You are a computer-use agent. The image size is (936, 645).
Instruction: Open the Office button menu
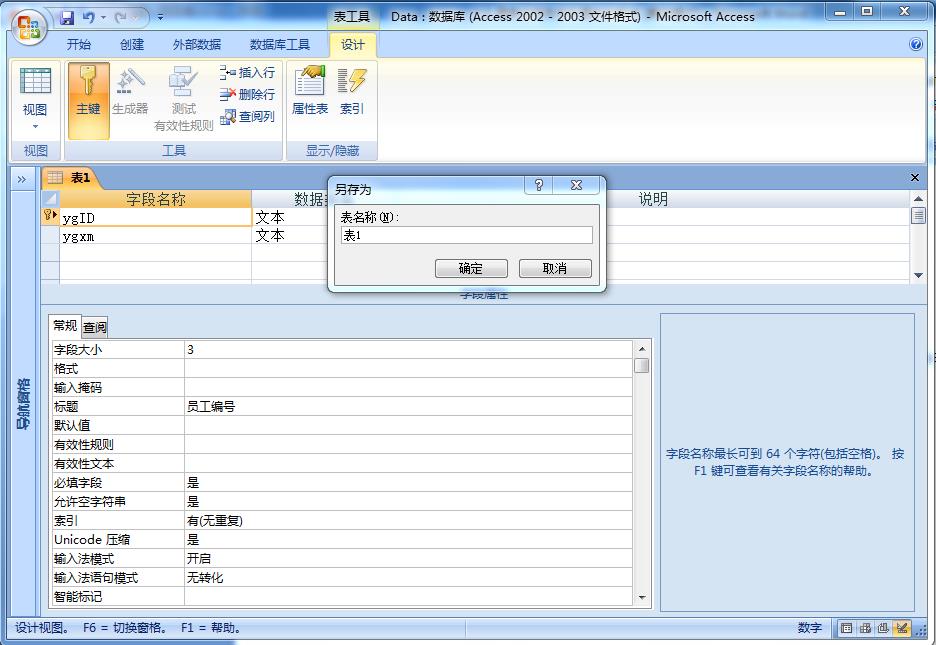point(30,26)
